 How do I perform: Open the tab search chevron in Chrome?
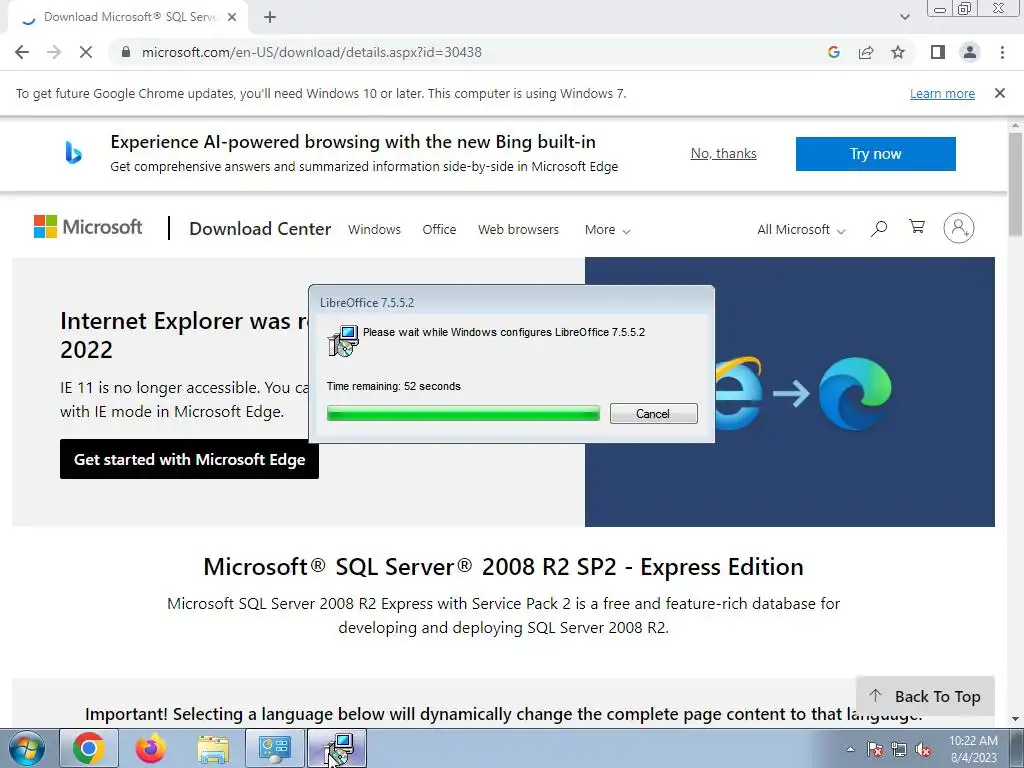pyautogui.click(x=904, y=17)
